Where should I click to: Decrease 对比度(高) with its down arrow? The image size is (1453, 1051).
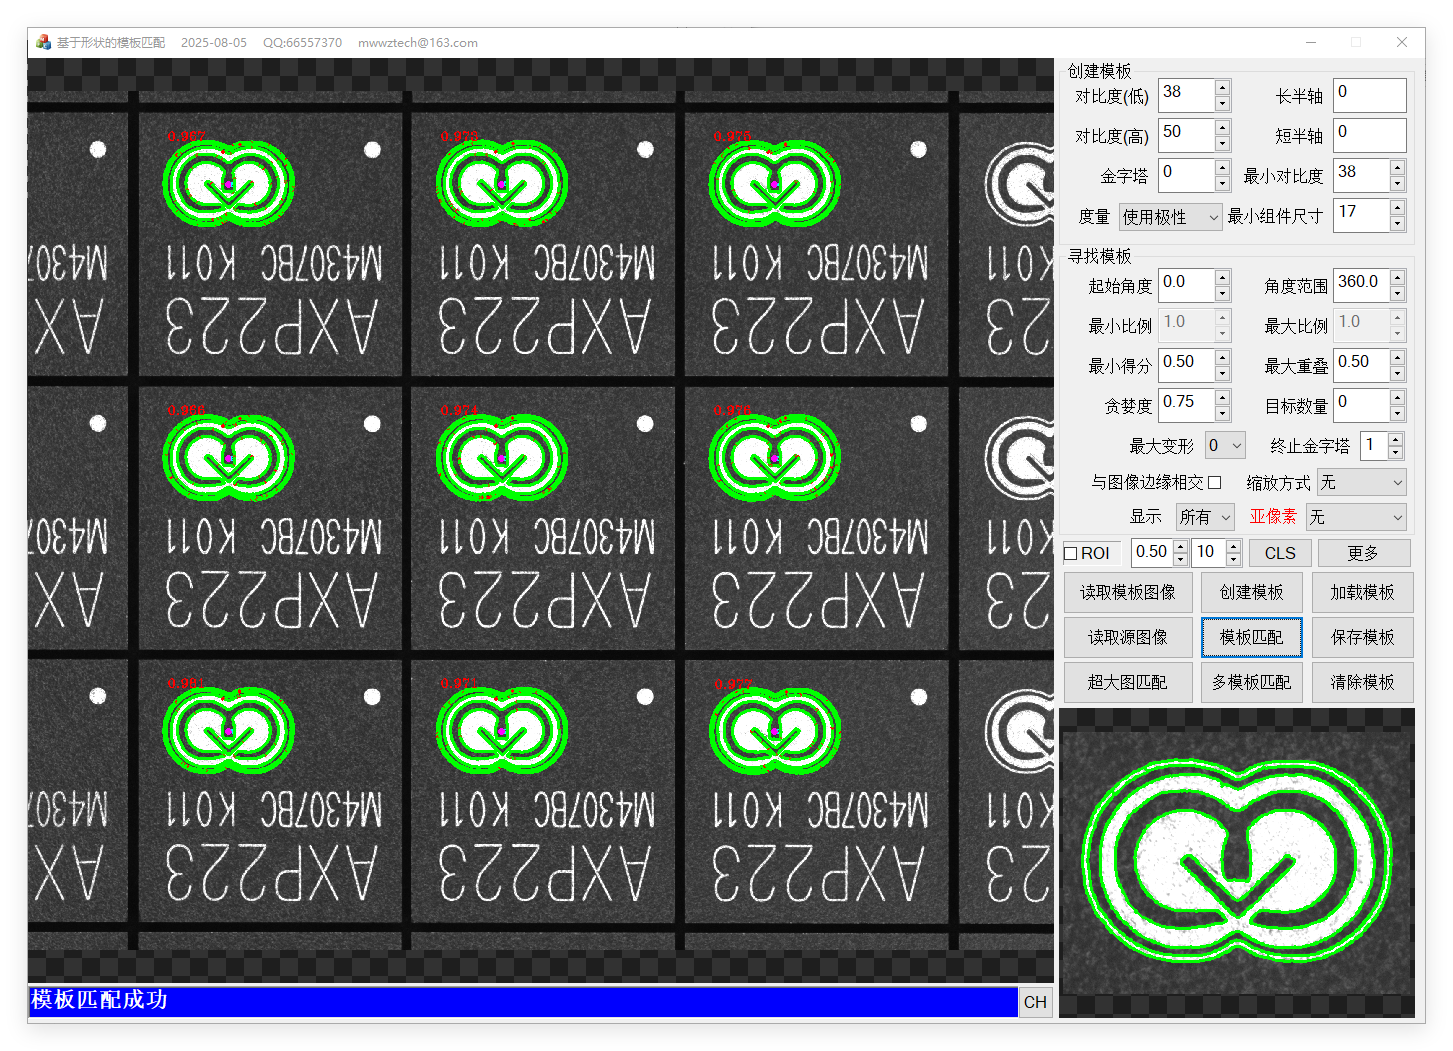click(x=1222, y=144)
